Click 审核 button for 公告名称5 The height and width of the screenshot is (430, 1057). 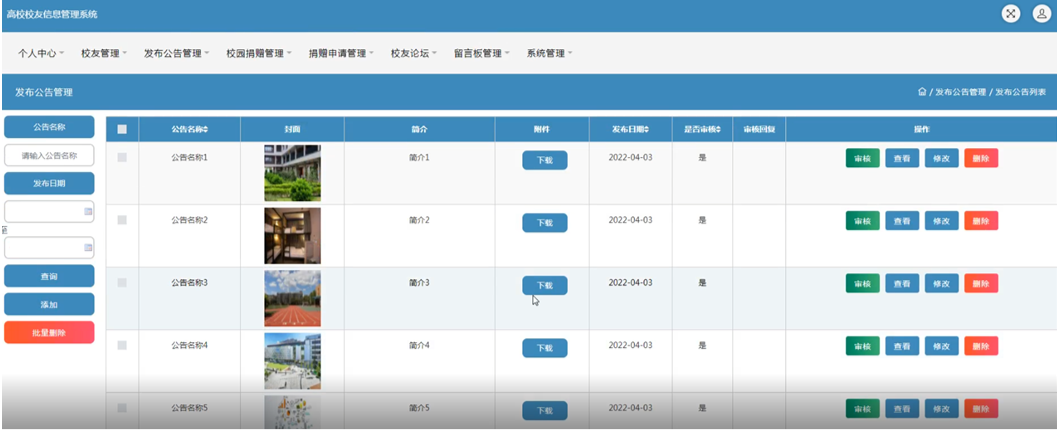click(863, 409)
